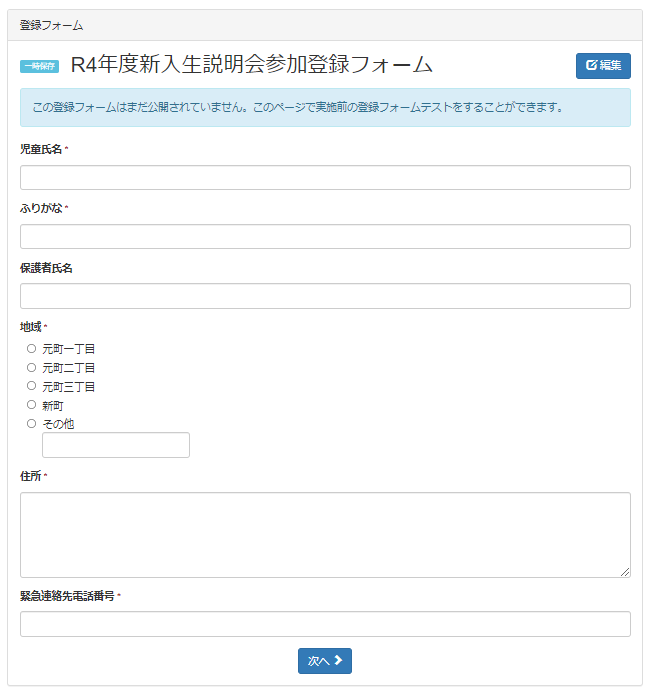Select the 保護者氏名 input field
Image resolution: width=651 pixels, height=698 pixels.
(325, 296)
